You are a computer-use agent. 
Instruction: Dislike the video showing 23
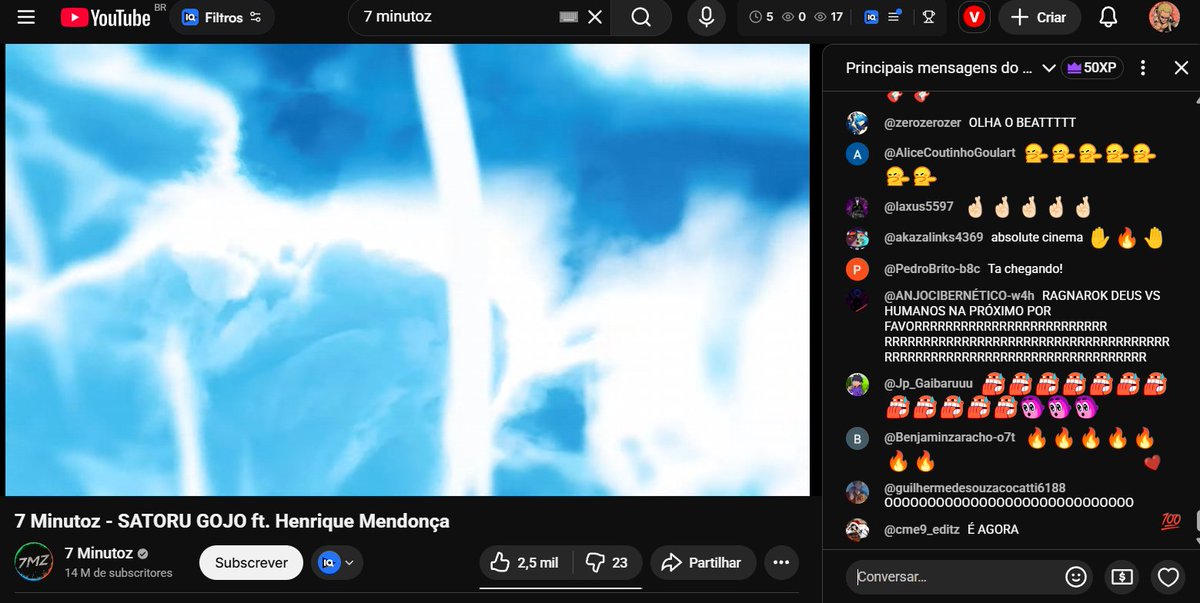pos(607,563)
